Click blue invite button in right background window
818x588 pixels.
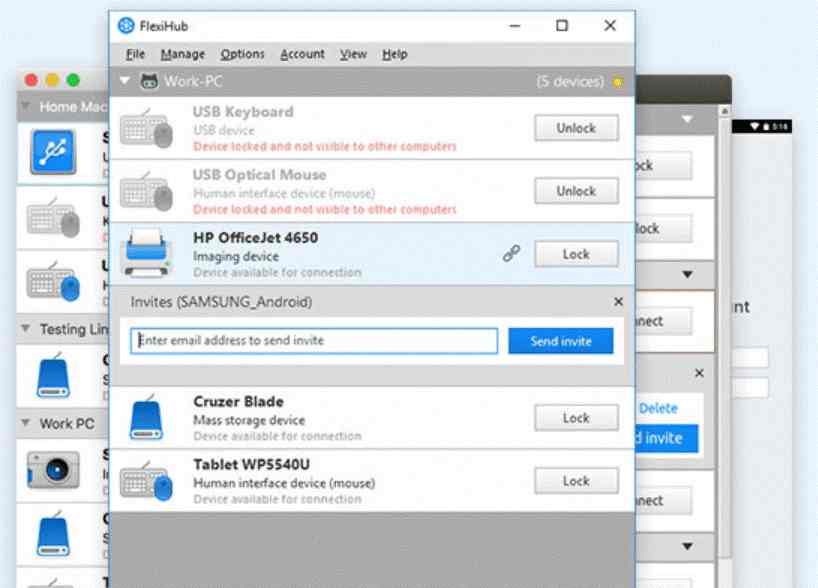666,438
